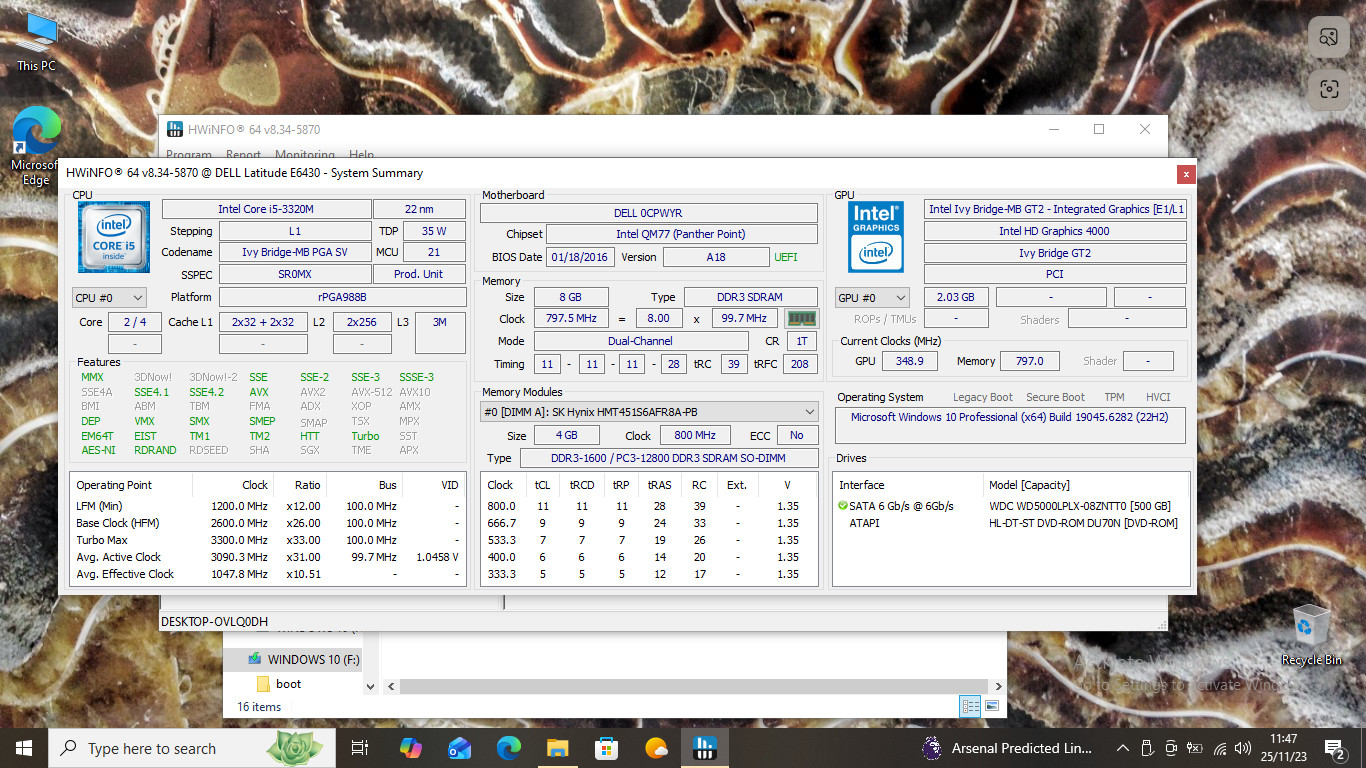Maximize the HWiNFO background window
This screenshot has height=768, width=1366.
point(1099,129)
